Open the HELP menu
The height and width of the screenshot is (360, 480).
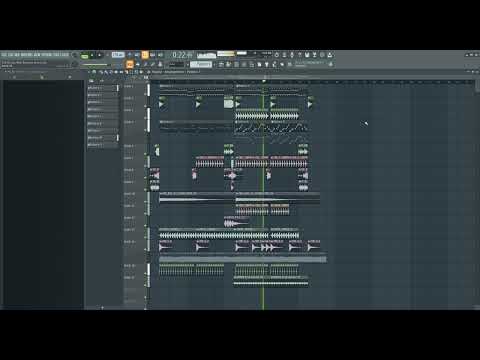pos(66,54)
